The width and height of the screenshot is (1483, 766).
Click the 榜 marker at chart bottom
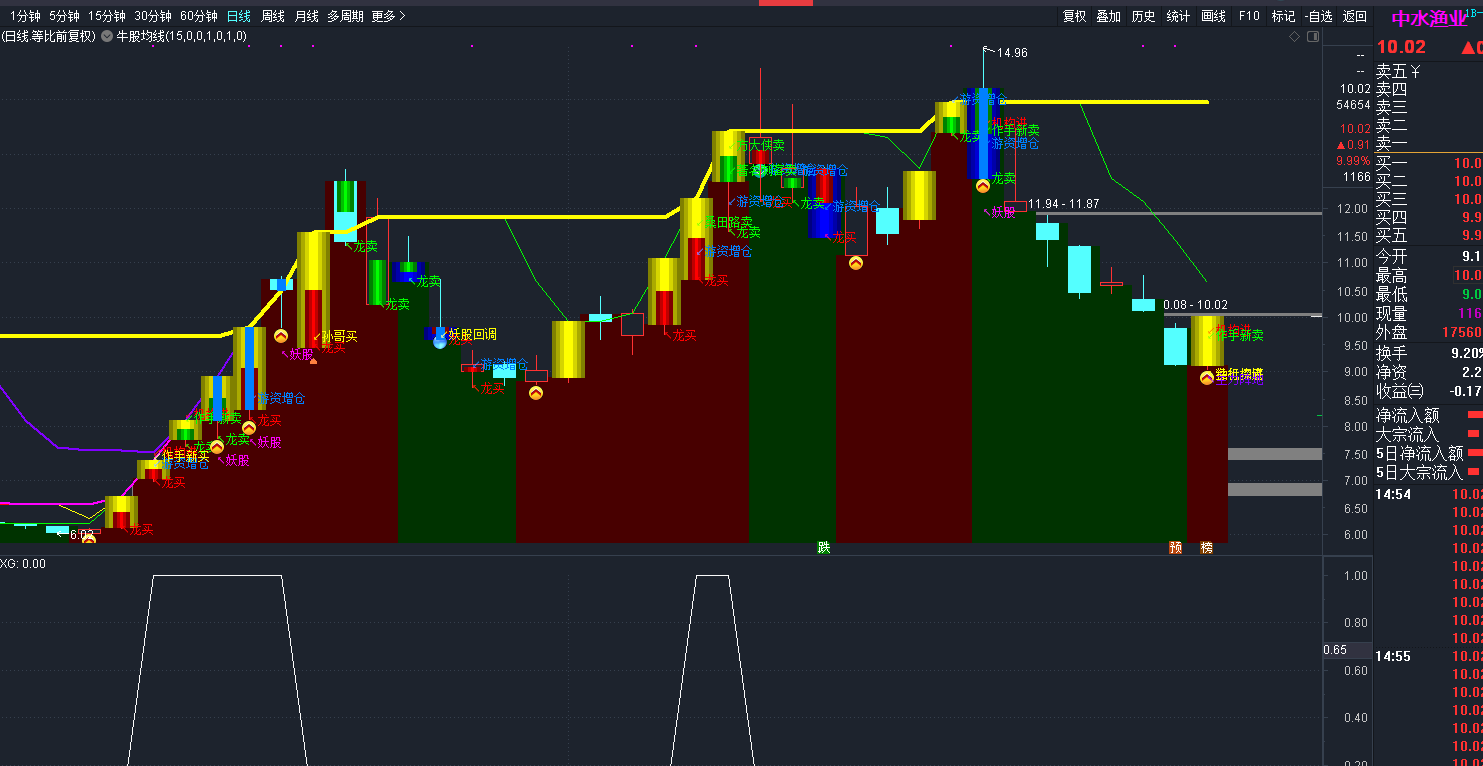click(x=1206, y=547)
